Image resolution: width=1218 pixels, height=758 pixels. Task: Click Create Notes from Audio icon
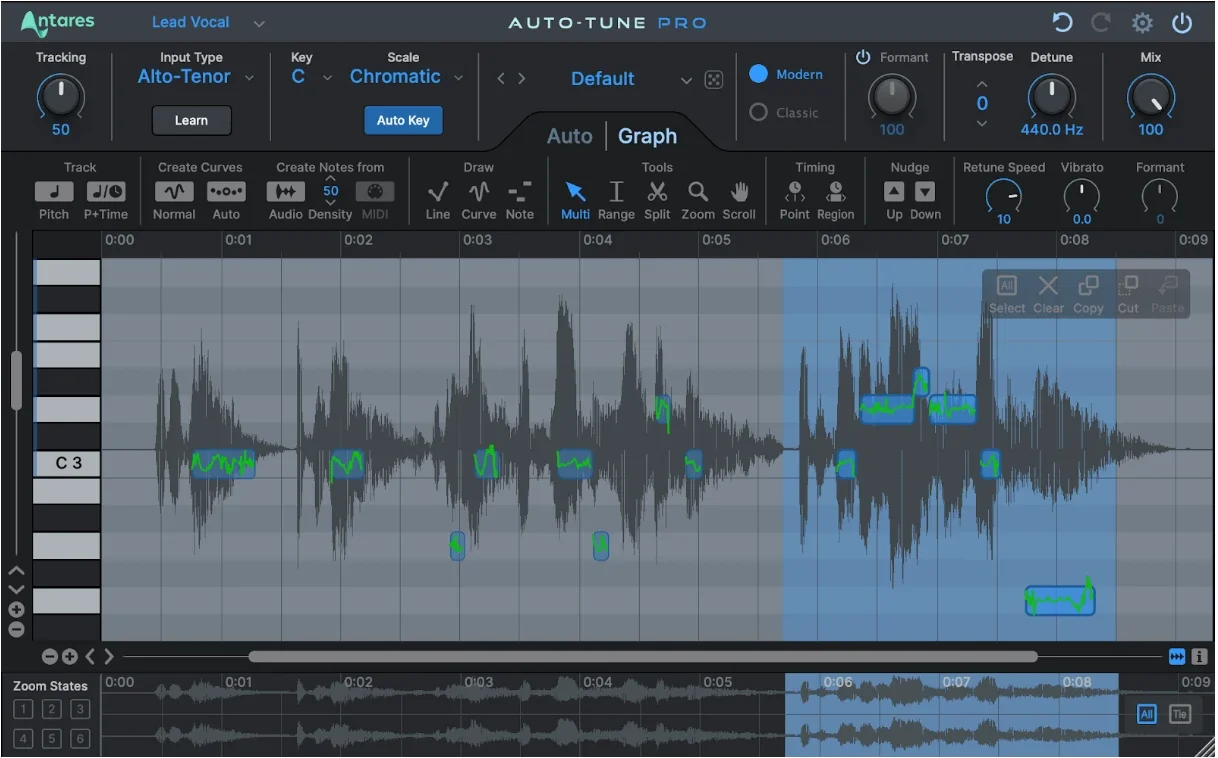pyautogui.click(x=286, y=191)
